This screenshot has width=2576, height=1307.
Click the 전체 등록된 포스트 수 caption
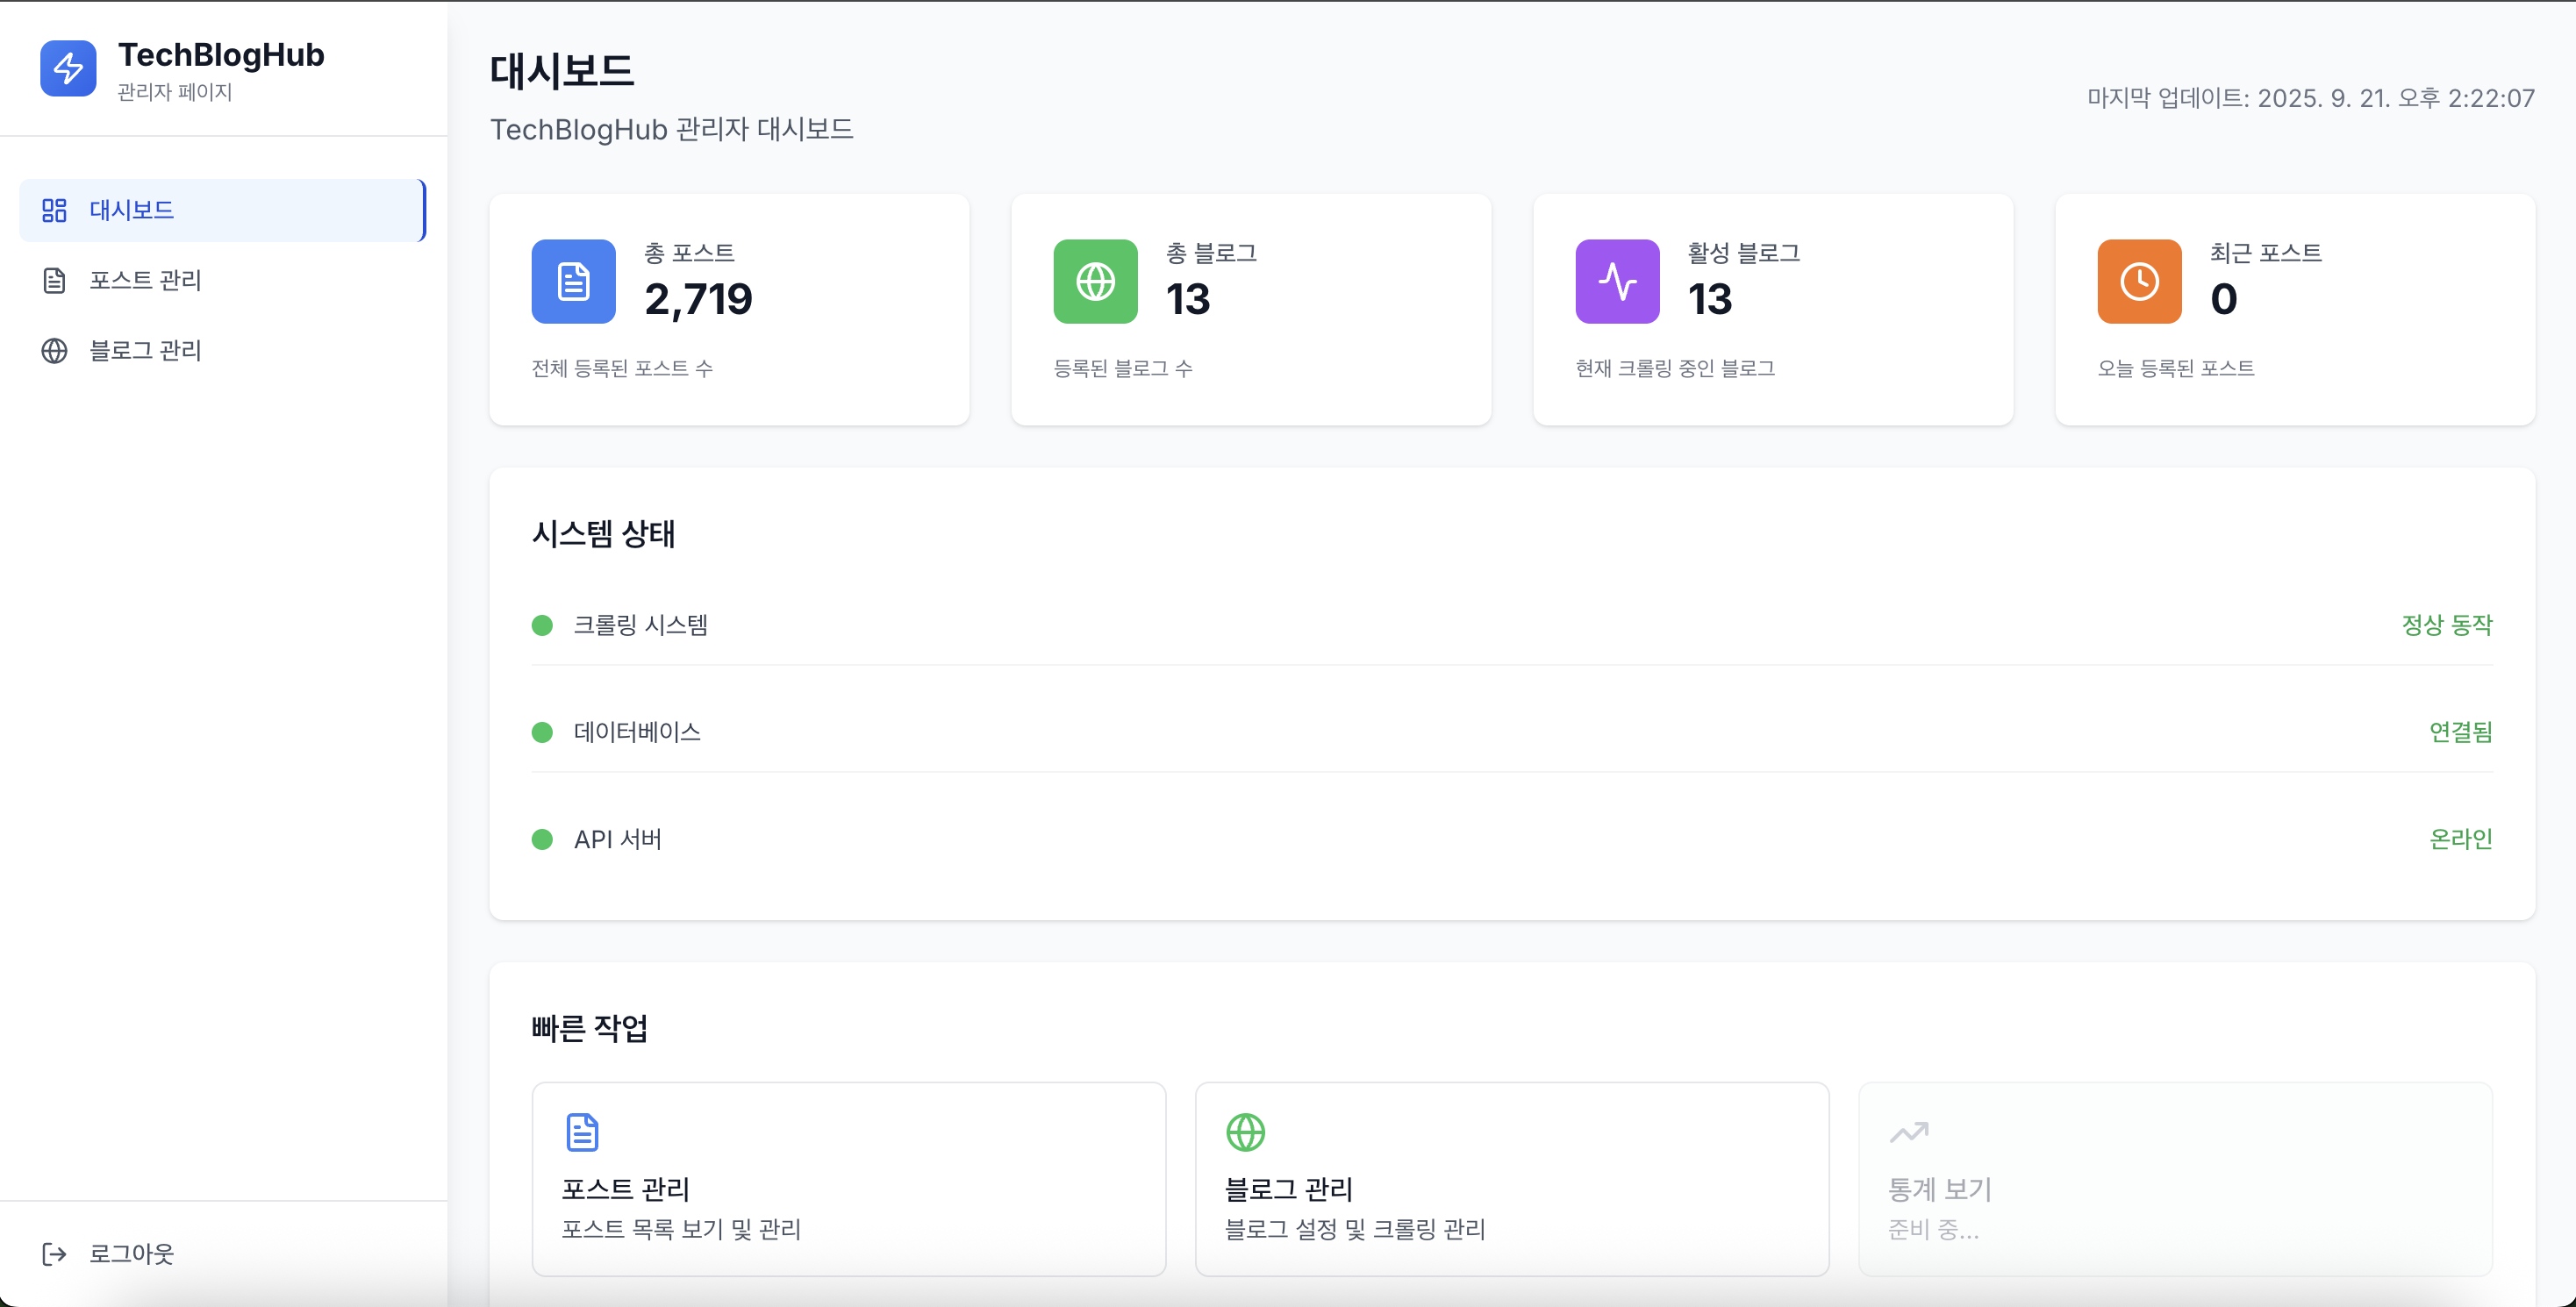pyautogui.click(x=622, y=369)
